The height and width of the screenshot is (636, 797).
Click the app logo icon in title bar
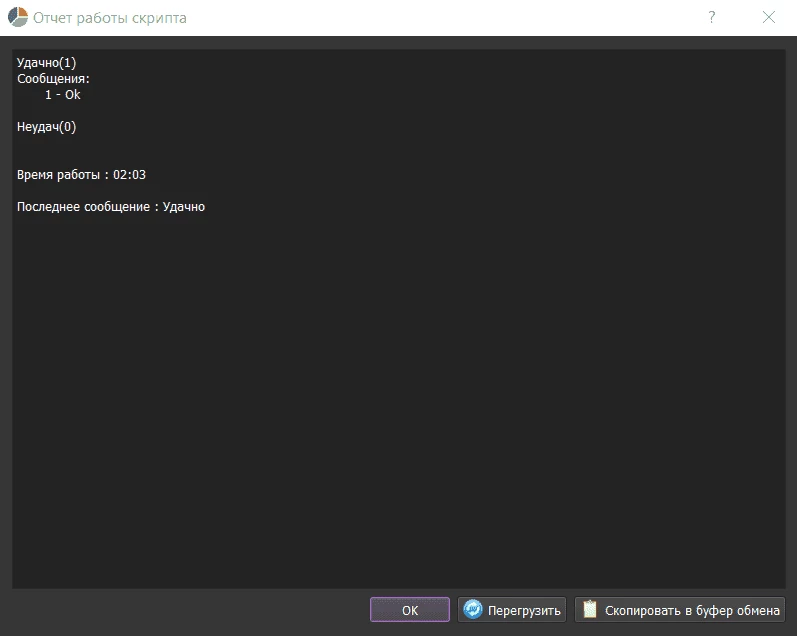tap(18, 17)
